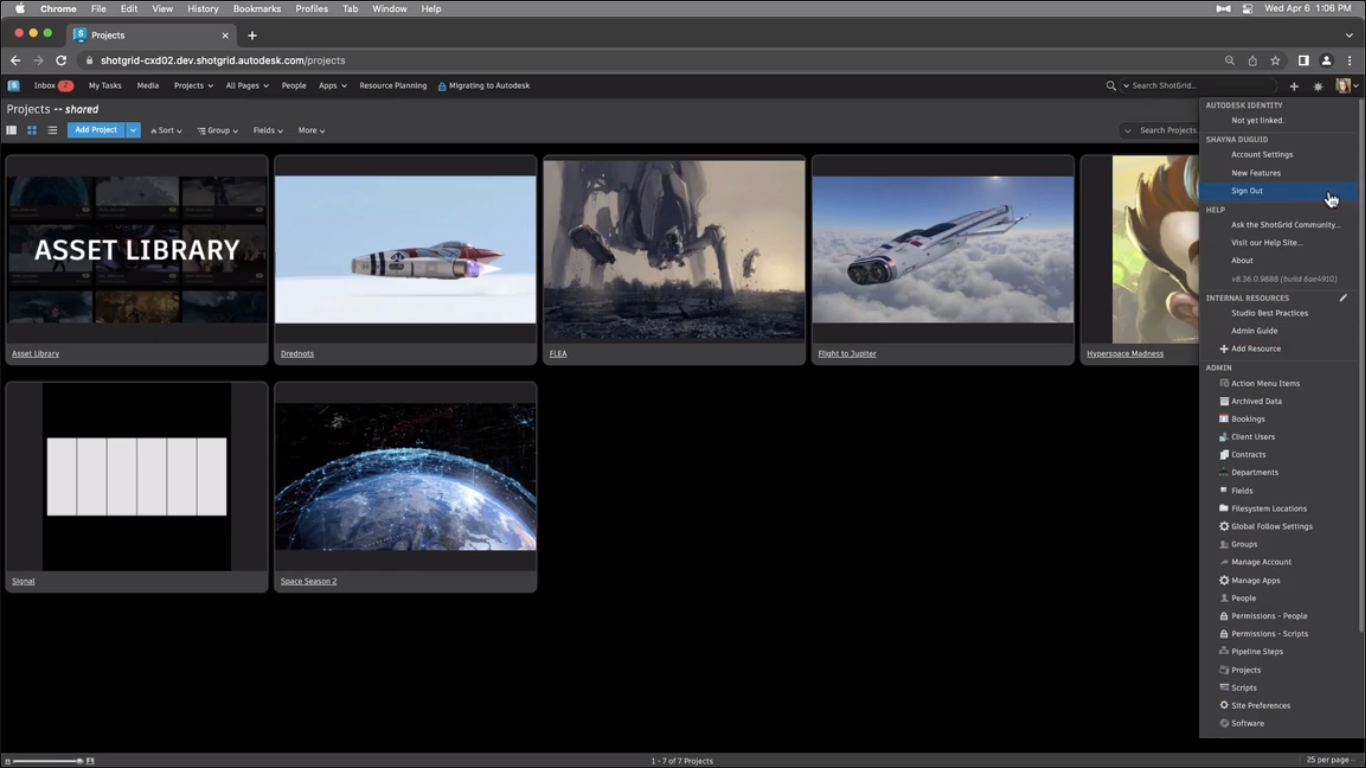
Task: Expand the Sort dropdown
Action: coord(166,130)
